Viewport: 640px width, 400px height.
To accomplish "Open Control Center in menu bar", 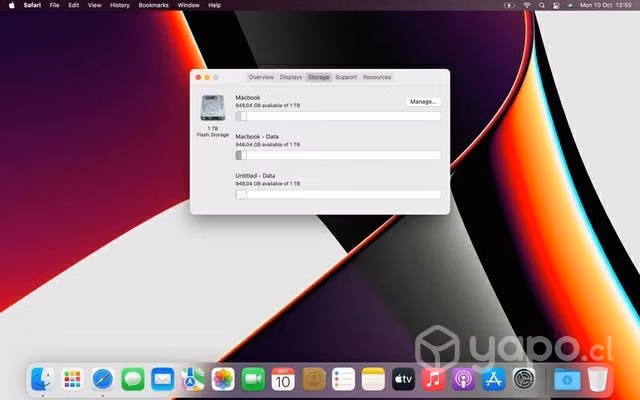I will coord(556,5).
